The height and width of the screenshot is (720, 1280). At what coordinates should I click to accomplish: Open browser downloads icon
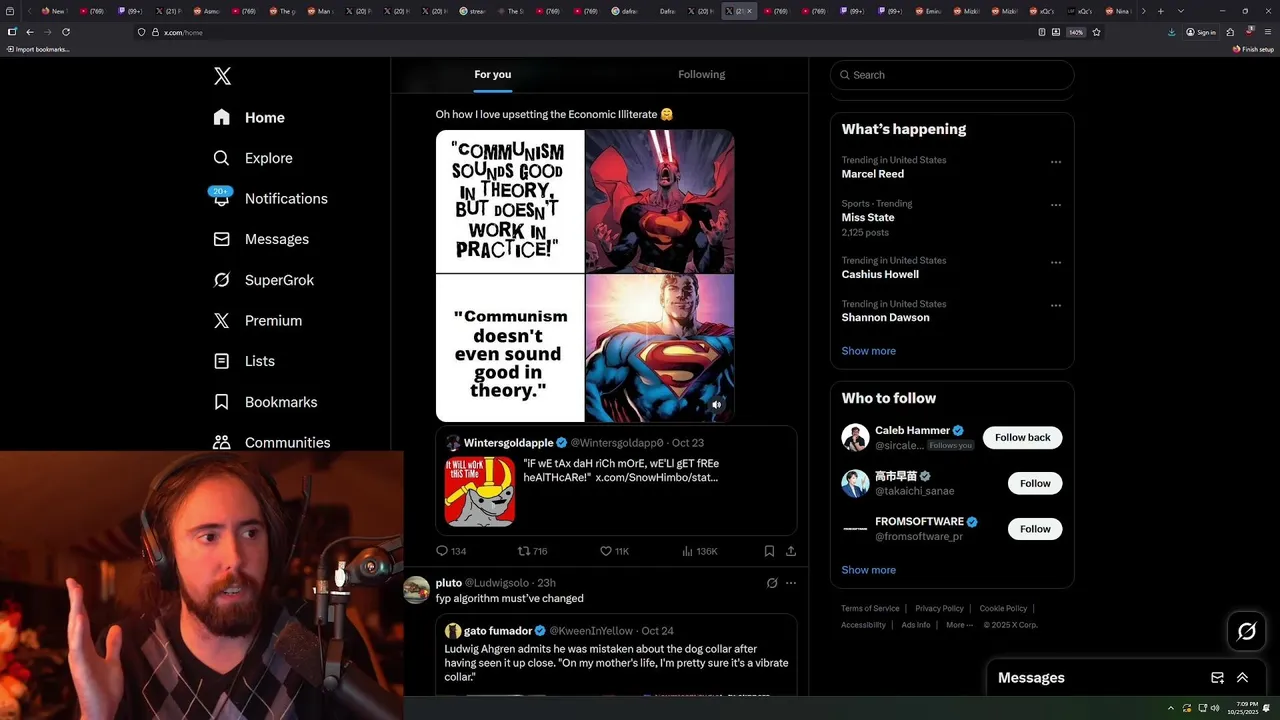pos(1171,32)
